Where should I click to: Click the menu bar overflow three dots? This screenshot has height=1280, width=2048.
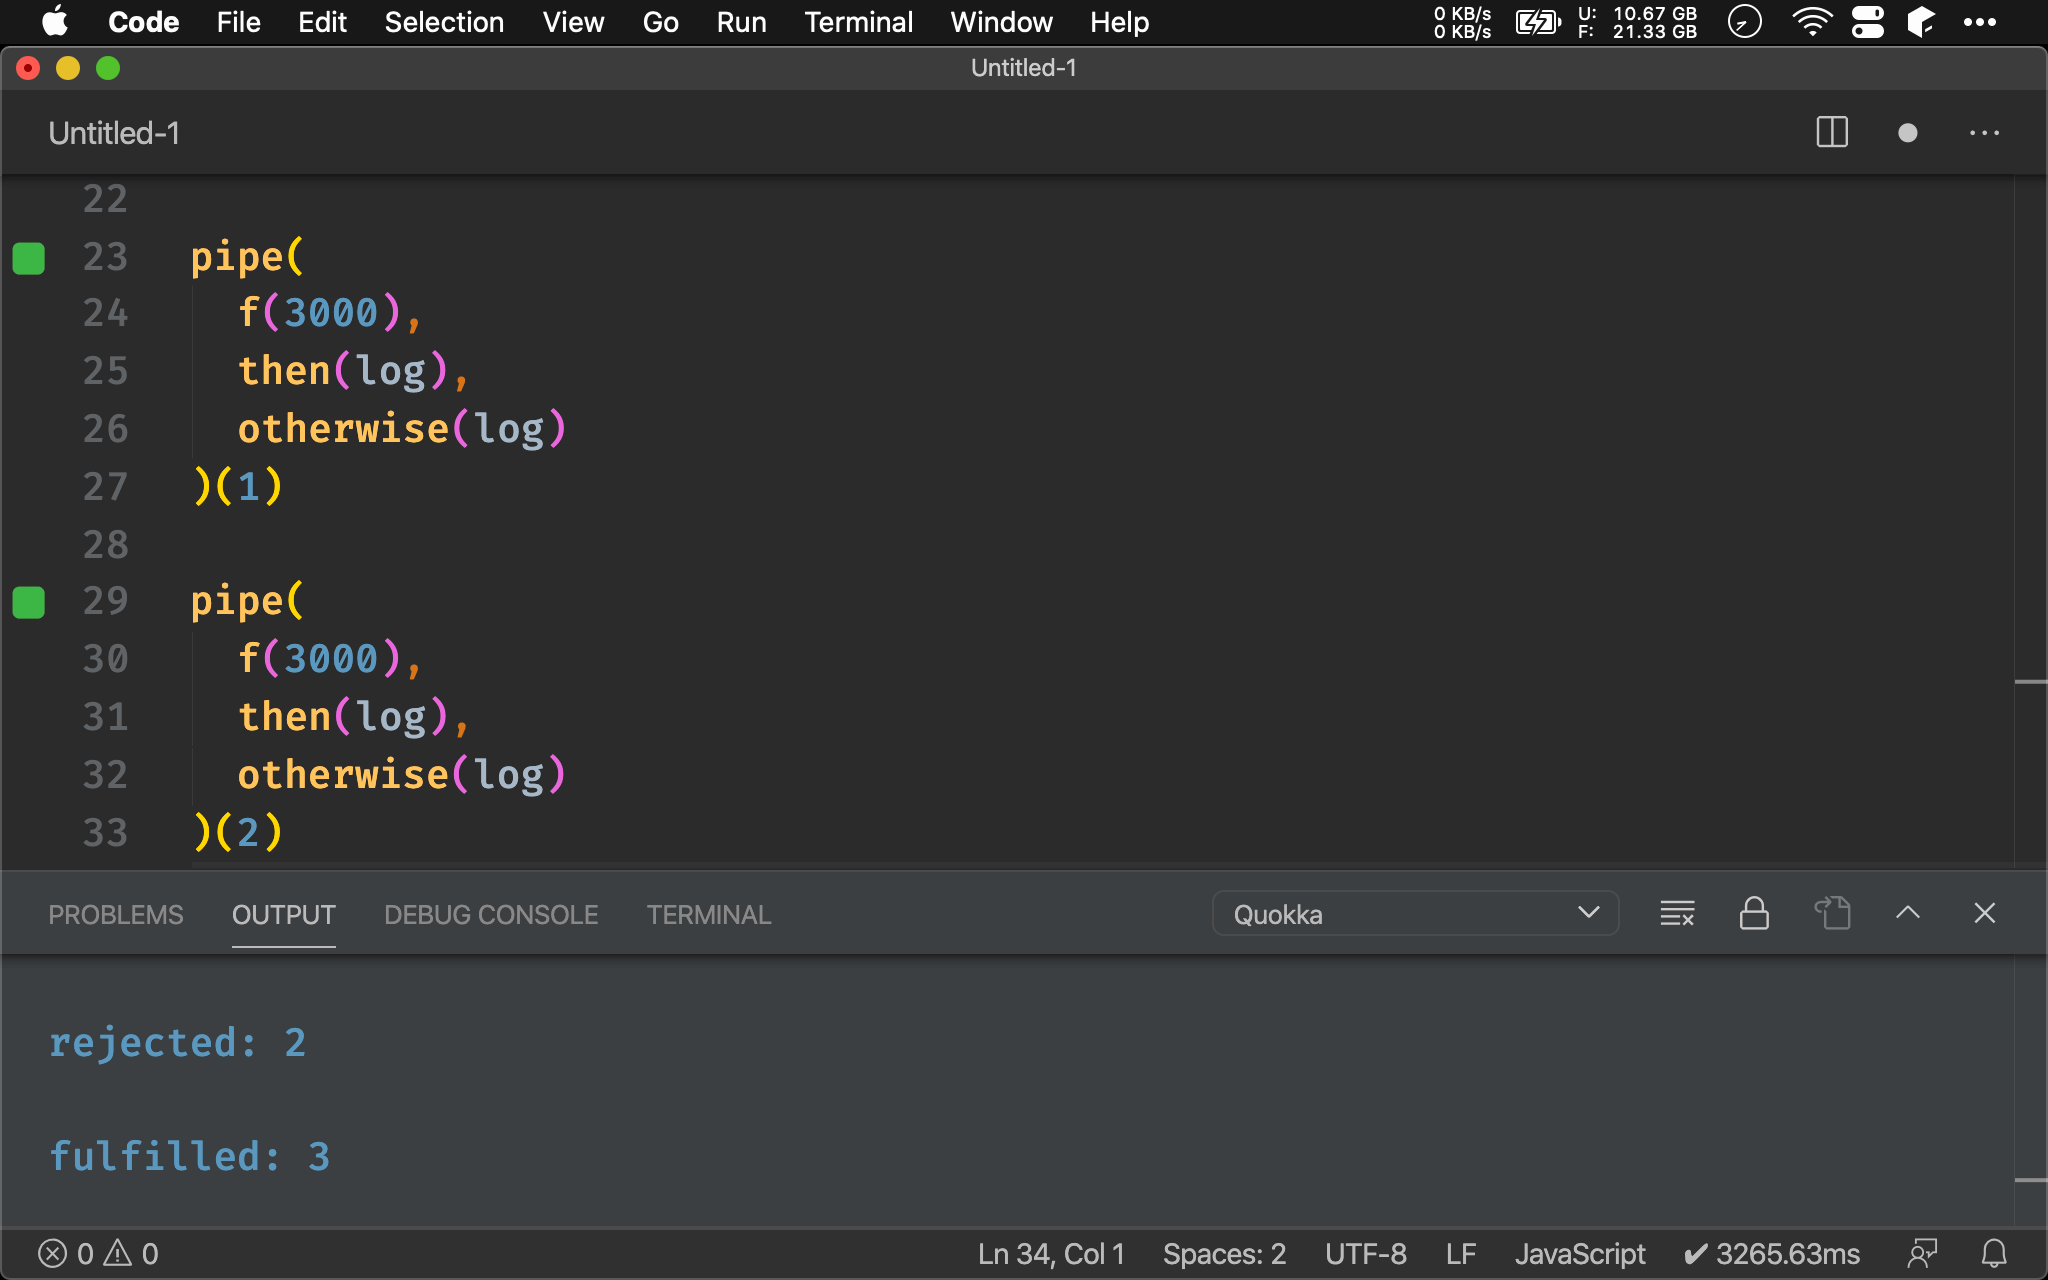(1979, 22)
